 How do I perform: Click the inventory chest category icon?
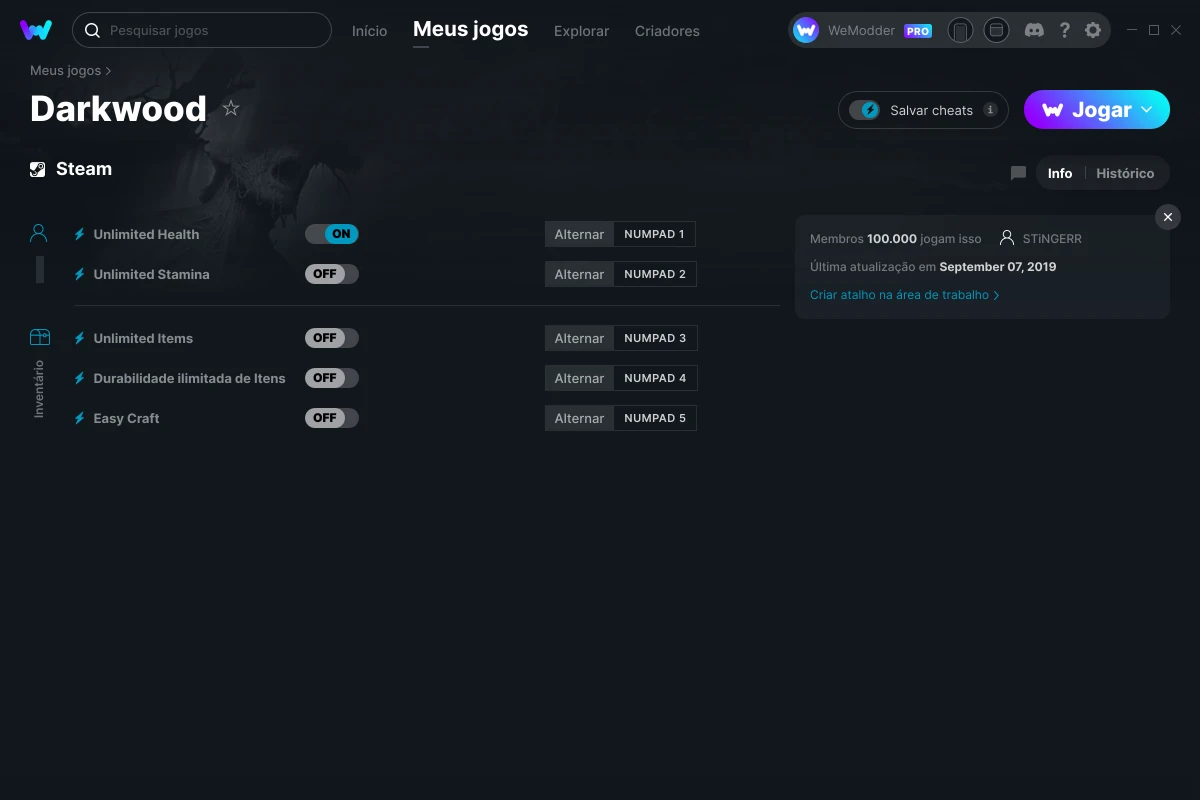pyautogui.click(x=39, y=337)
